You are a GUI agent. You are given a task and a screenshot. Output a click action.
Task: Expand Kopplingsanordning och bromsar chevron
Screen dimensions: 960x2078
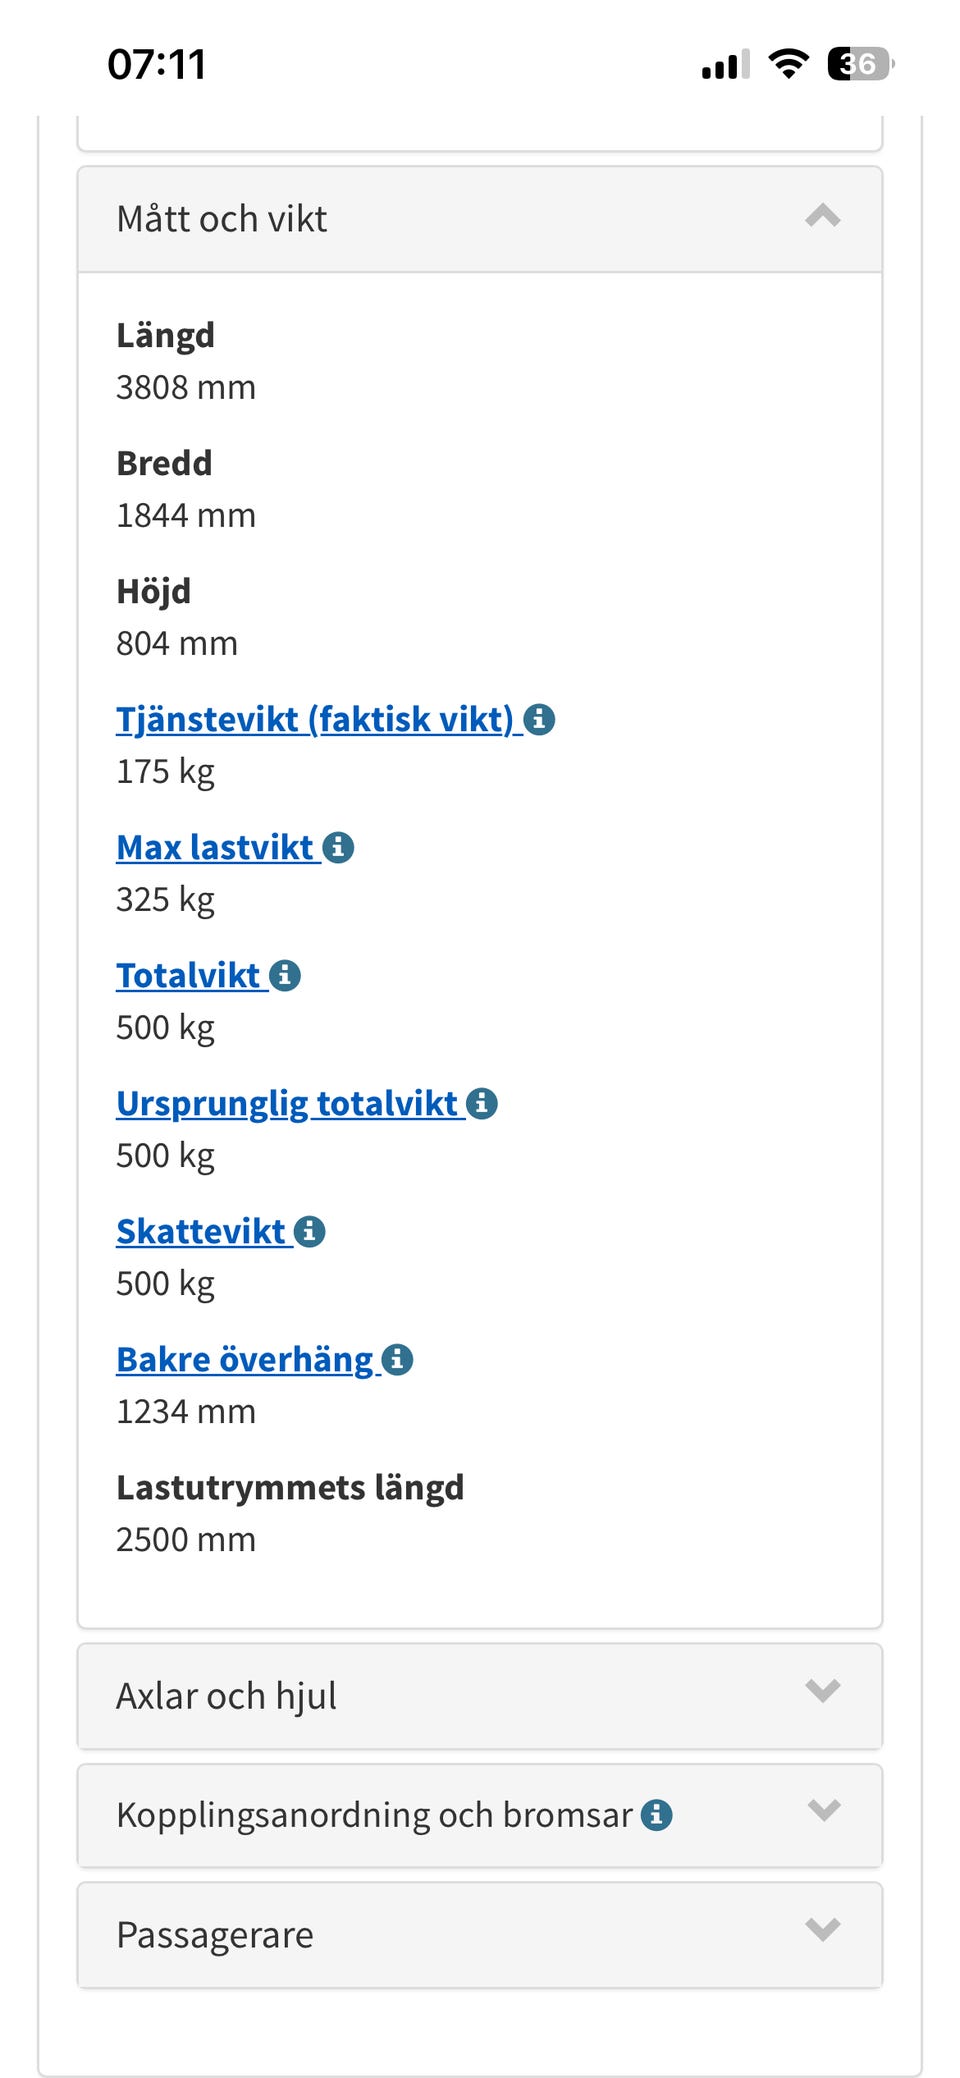[822, 1810]
